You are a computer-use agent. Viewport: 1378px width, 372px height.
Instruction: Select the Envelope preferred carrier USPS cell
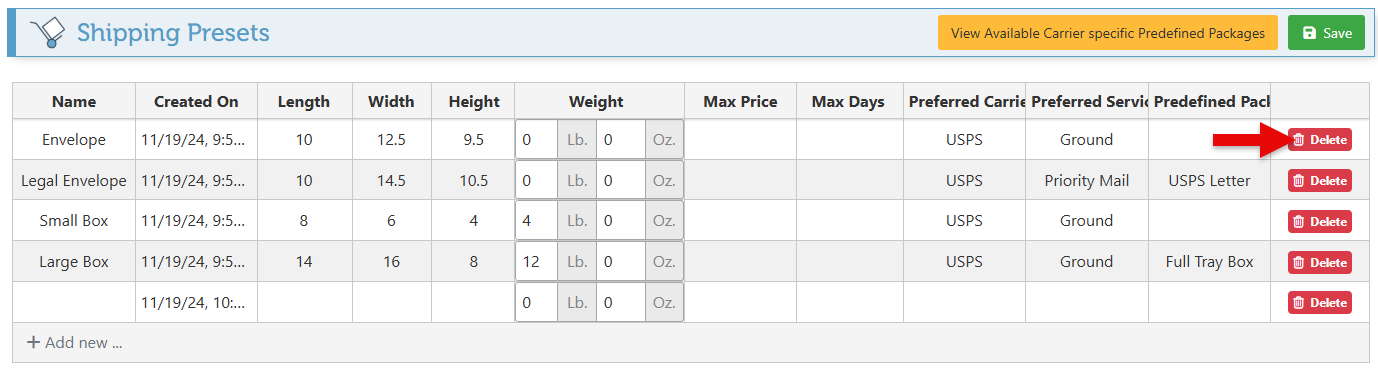click(x=964, y=140)
